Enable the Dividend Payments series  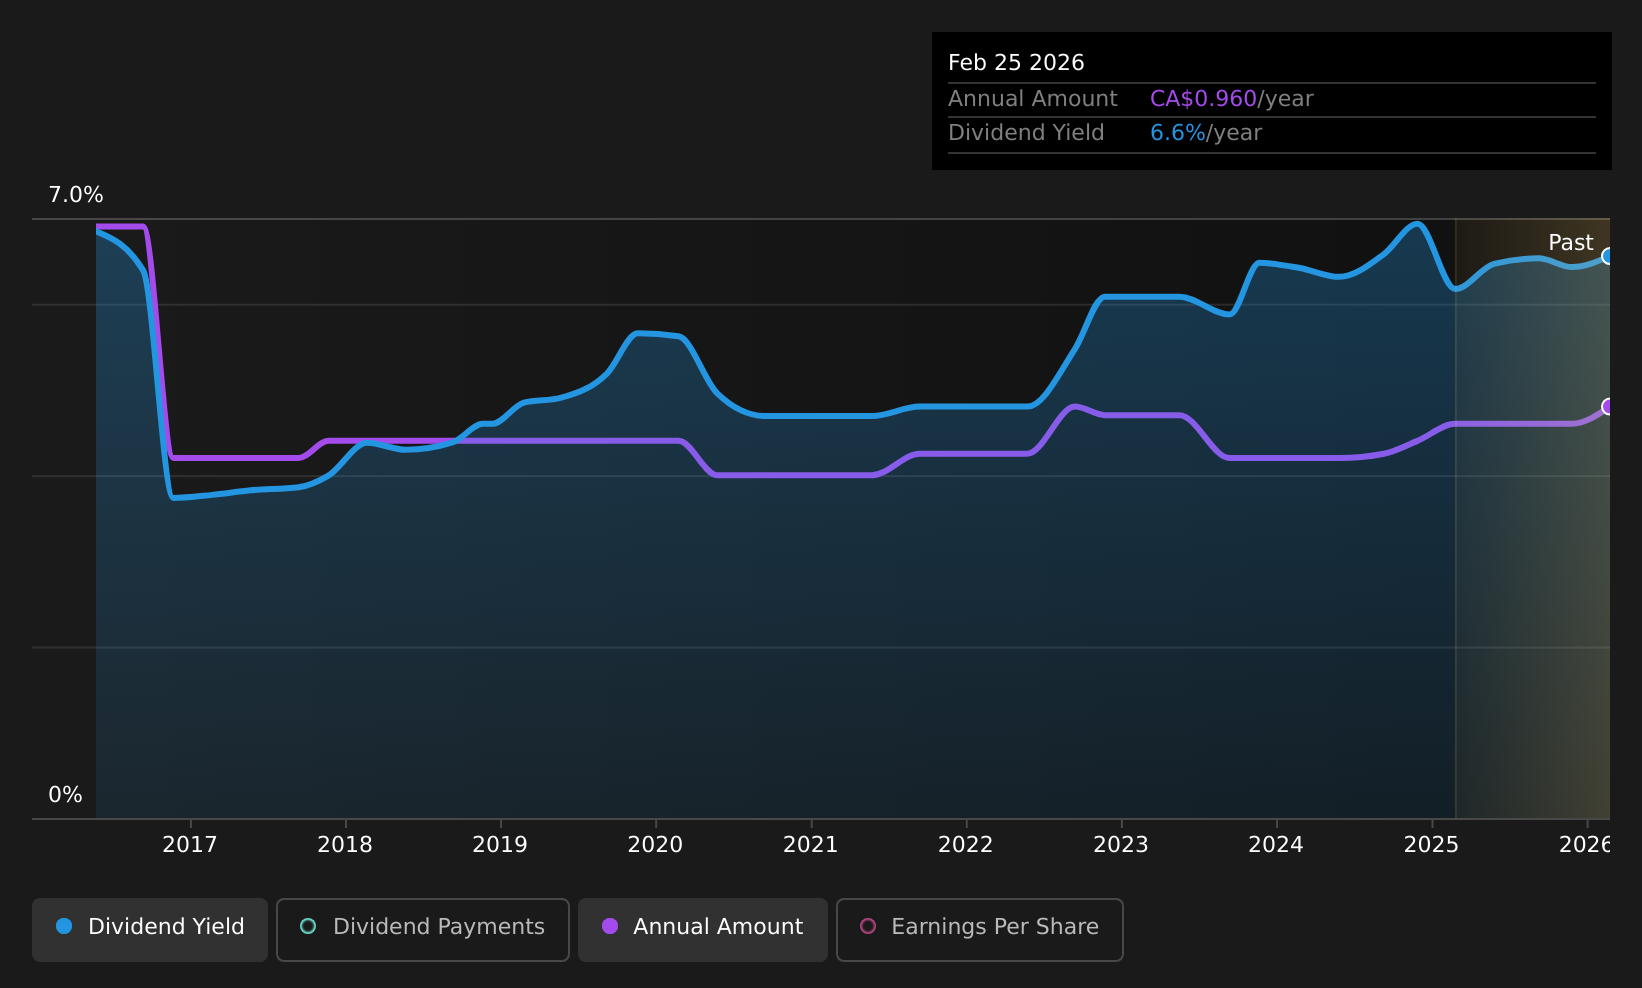tap(423, 929)
